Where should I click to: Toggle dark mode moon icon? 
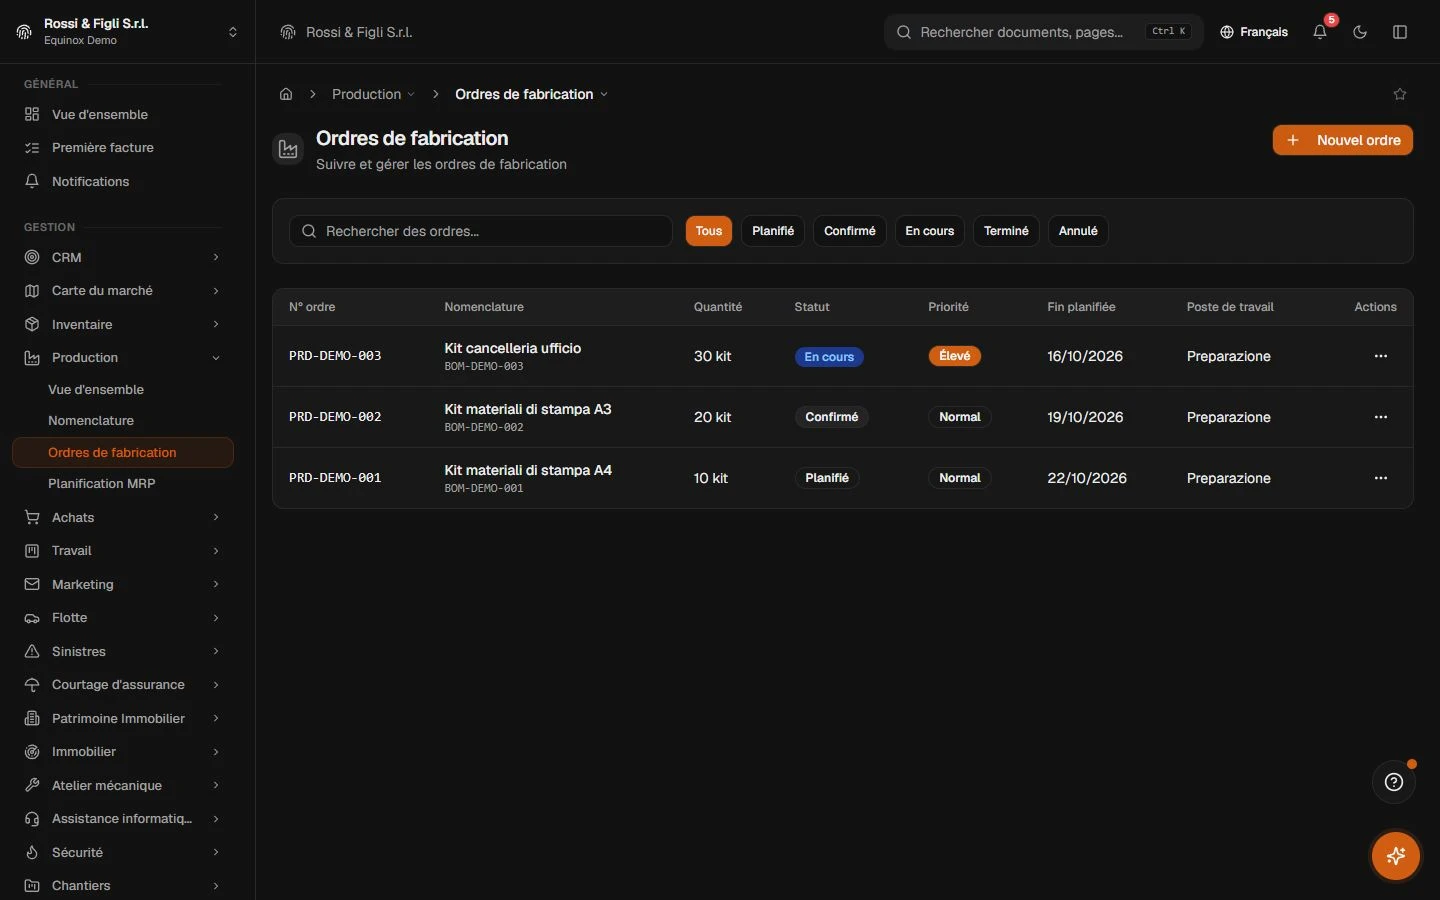click(1360, 32)
